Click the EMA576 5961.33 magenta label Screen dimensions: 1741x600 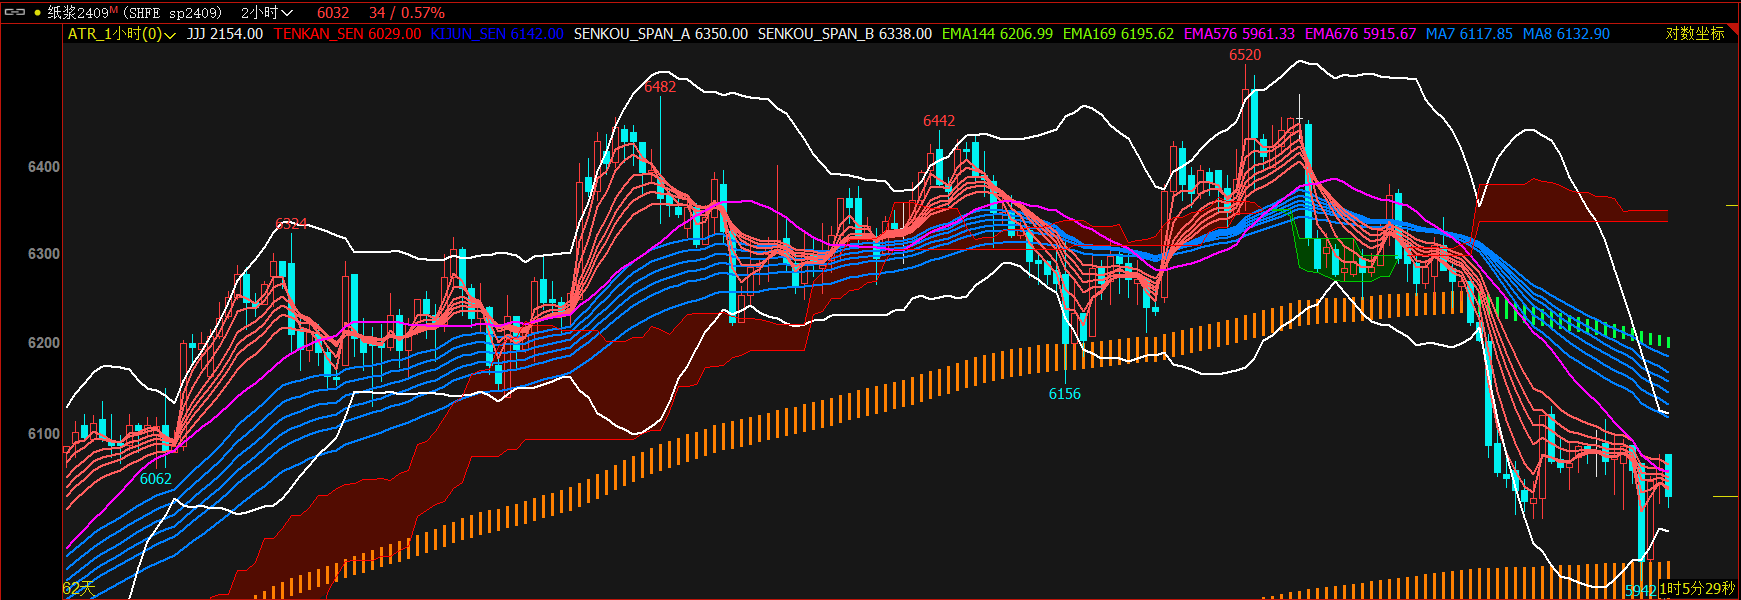click(1239, 34)
